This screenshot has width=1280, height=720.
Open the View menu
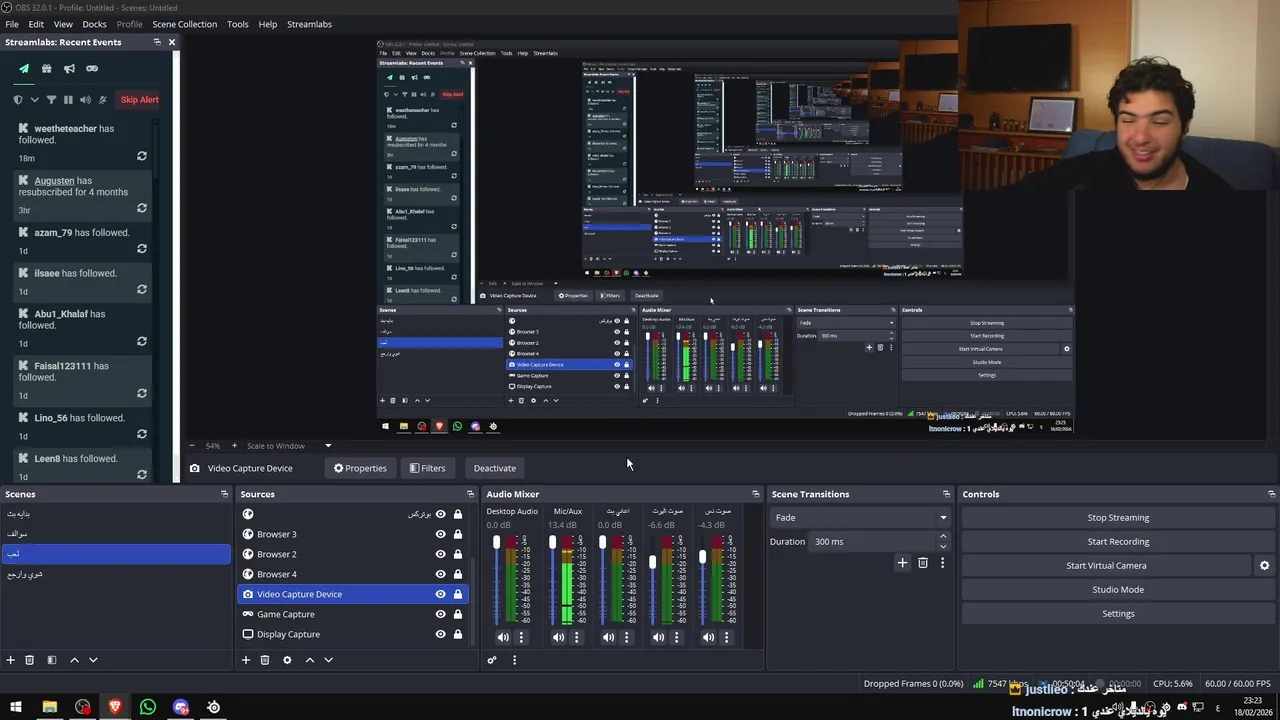pyautogui.click(x=63, y=24)
